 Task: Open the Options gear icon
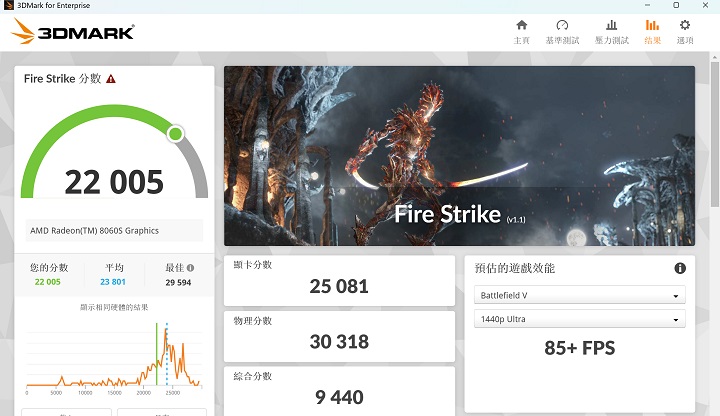685,25
